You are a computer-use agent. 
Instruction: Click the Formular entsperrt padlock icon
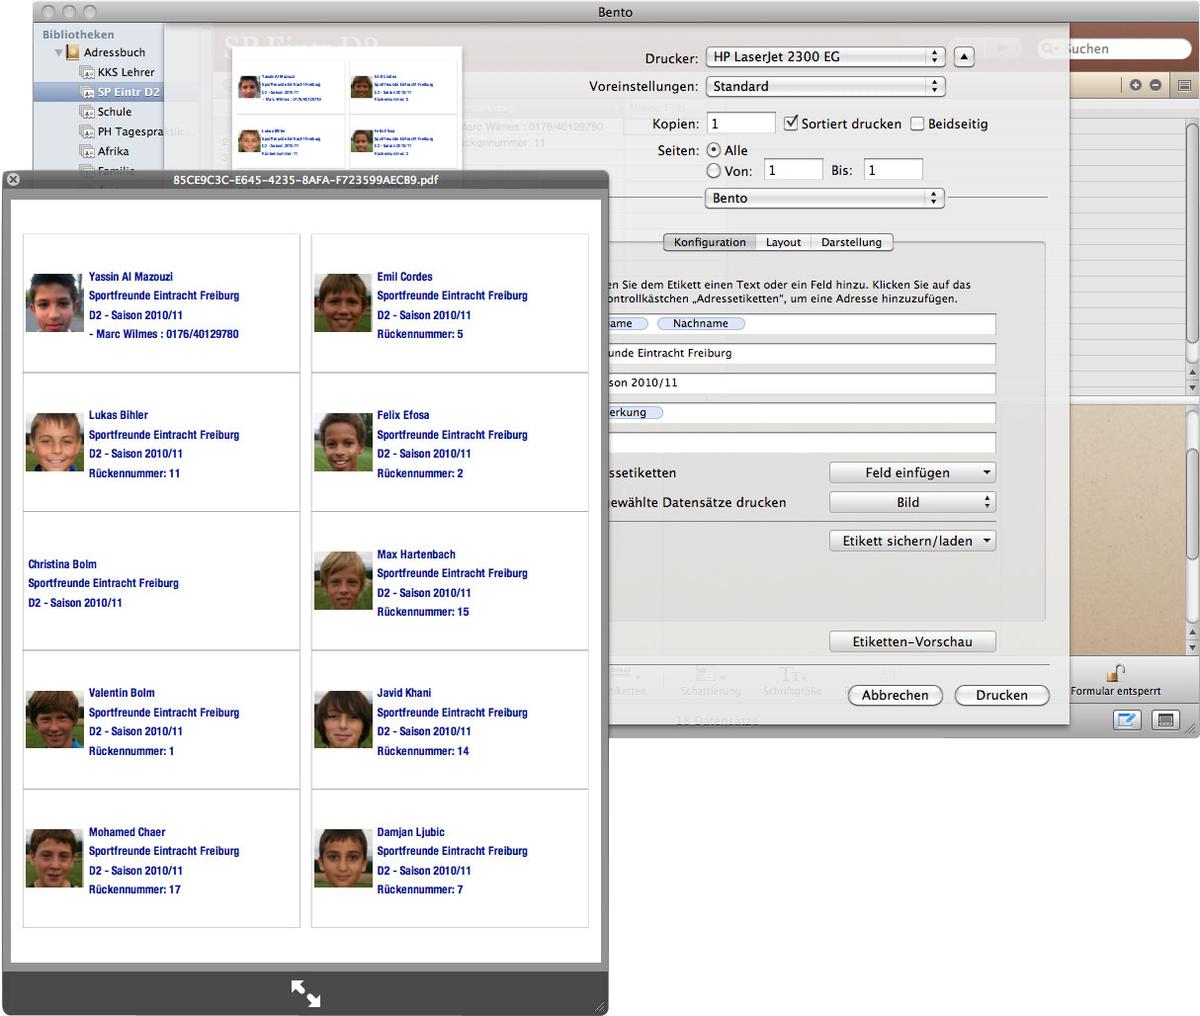tap(1116, 673)
